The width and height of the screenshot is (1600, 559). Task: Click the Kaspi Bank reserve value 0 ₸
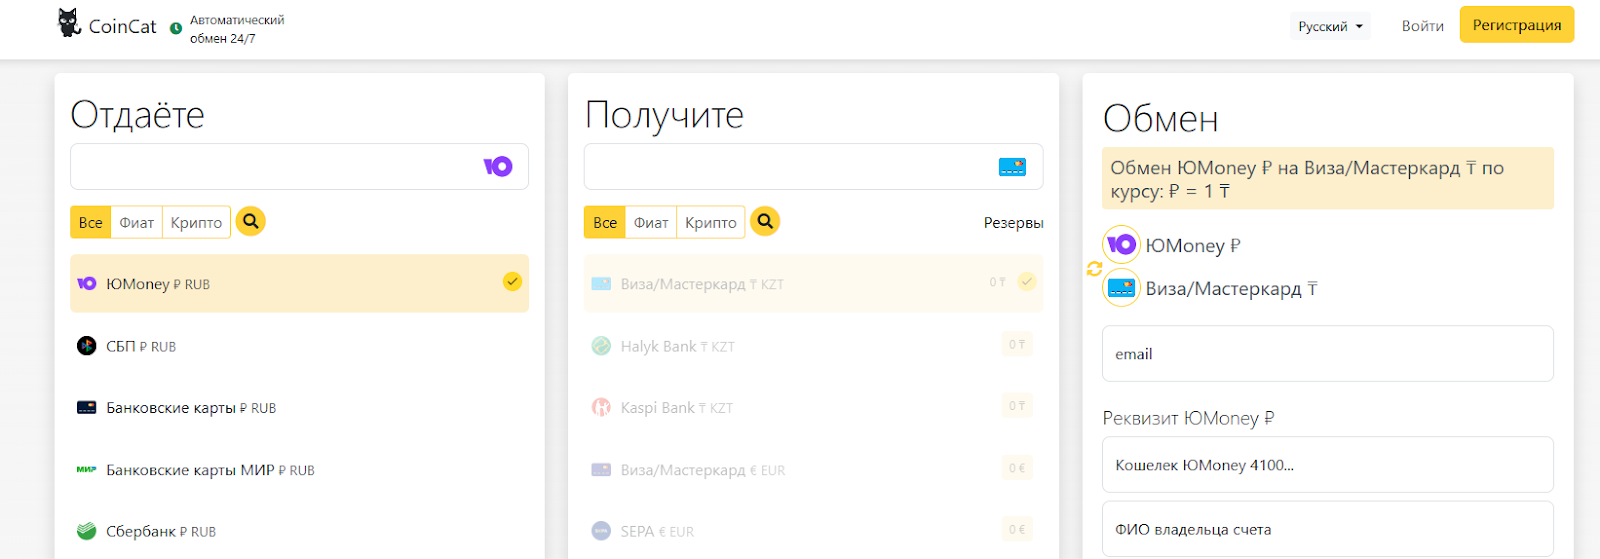(1017, 406)
